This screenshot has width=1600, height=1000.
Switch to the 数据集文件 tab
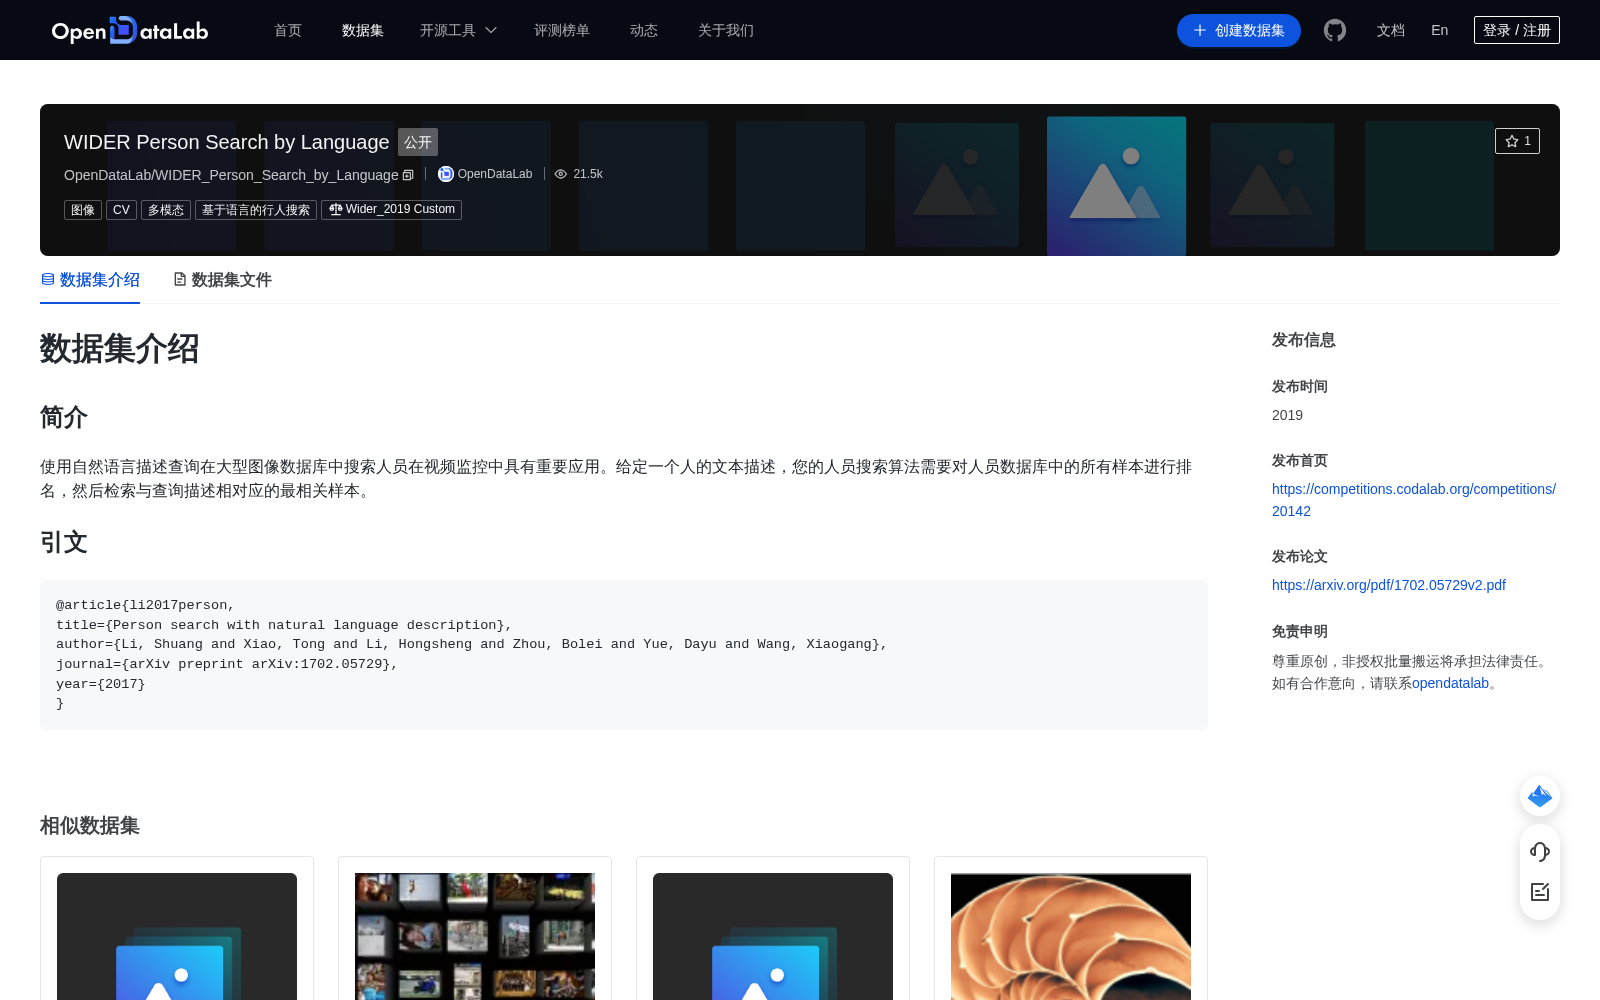click(x=222, y=280)
